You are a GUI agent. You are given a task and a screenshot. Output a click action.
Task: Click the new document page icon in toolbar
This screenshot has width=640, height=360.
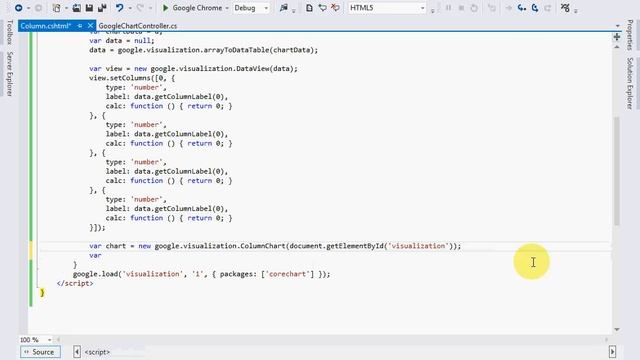click(x=309, y=8)
